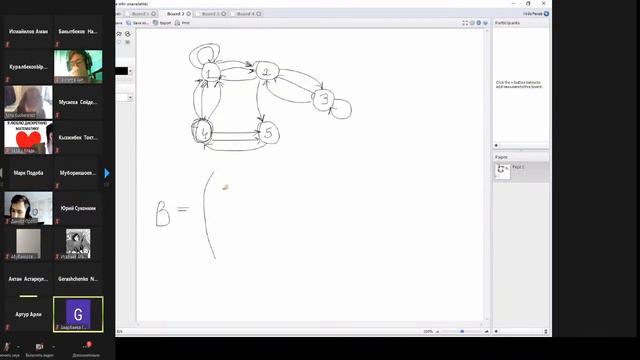Click the whiteboard vertical scrollbar
The height and width of the screenshot is (360, 640).
pos(487,175)
